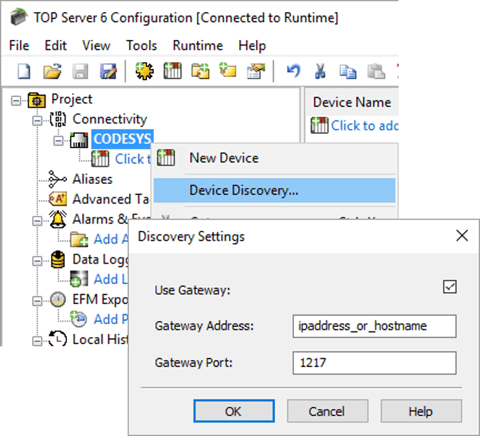The height and width of the screenshot is (436, 480).
Task: Collapse the CODESYS channel node
Action: 58,141
